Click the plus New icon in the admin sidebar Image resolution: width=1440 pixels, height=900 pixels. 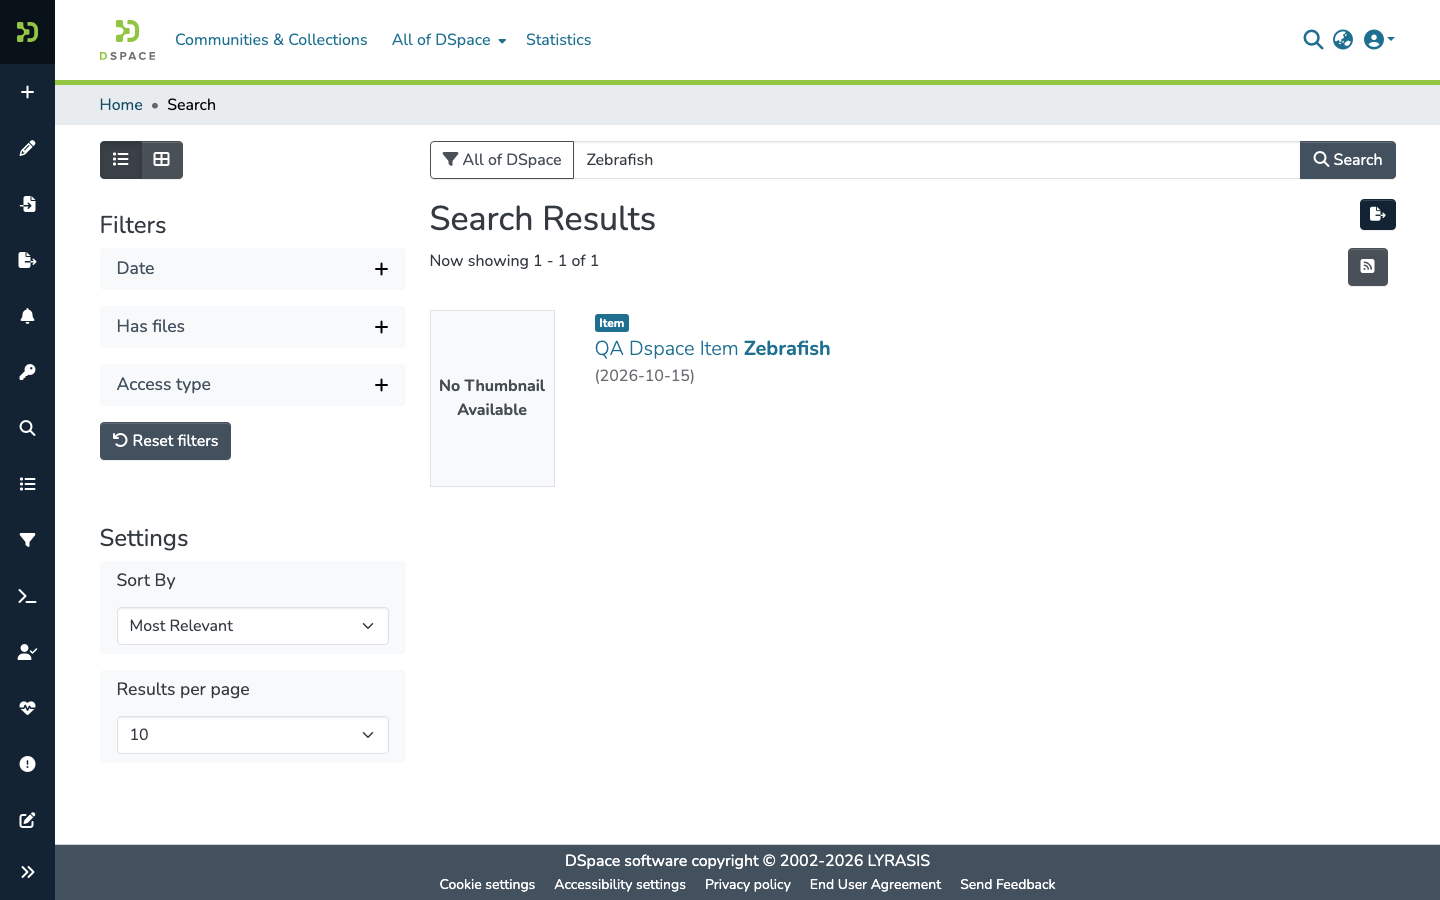point(27,92)
